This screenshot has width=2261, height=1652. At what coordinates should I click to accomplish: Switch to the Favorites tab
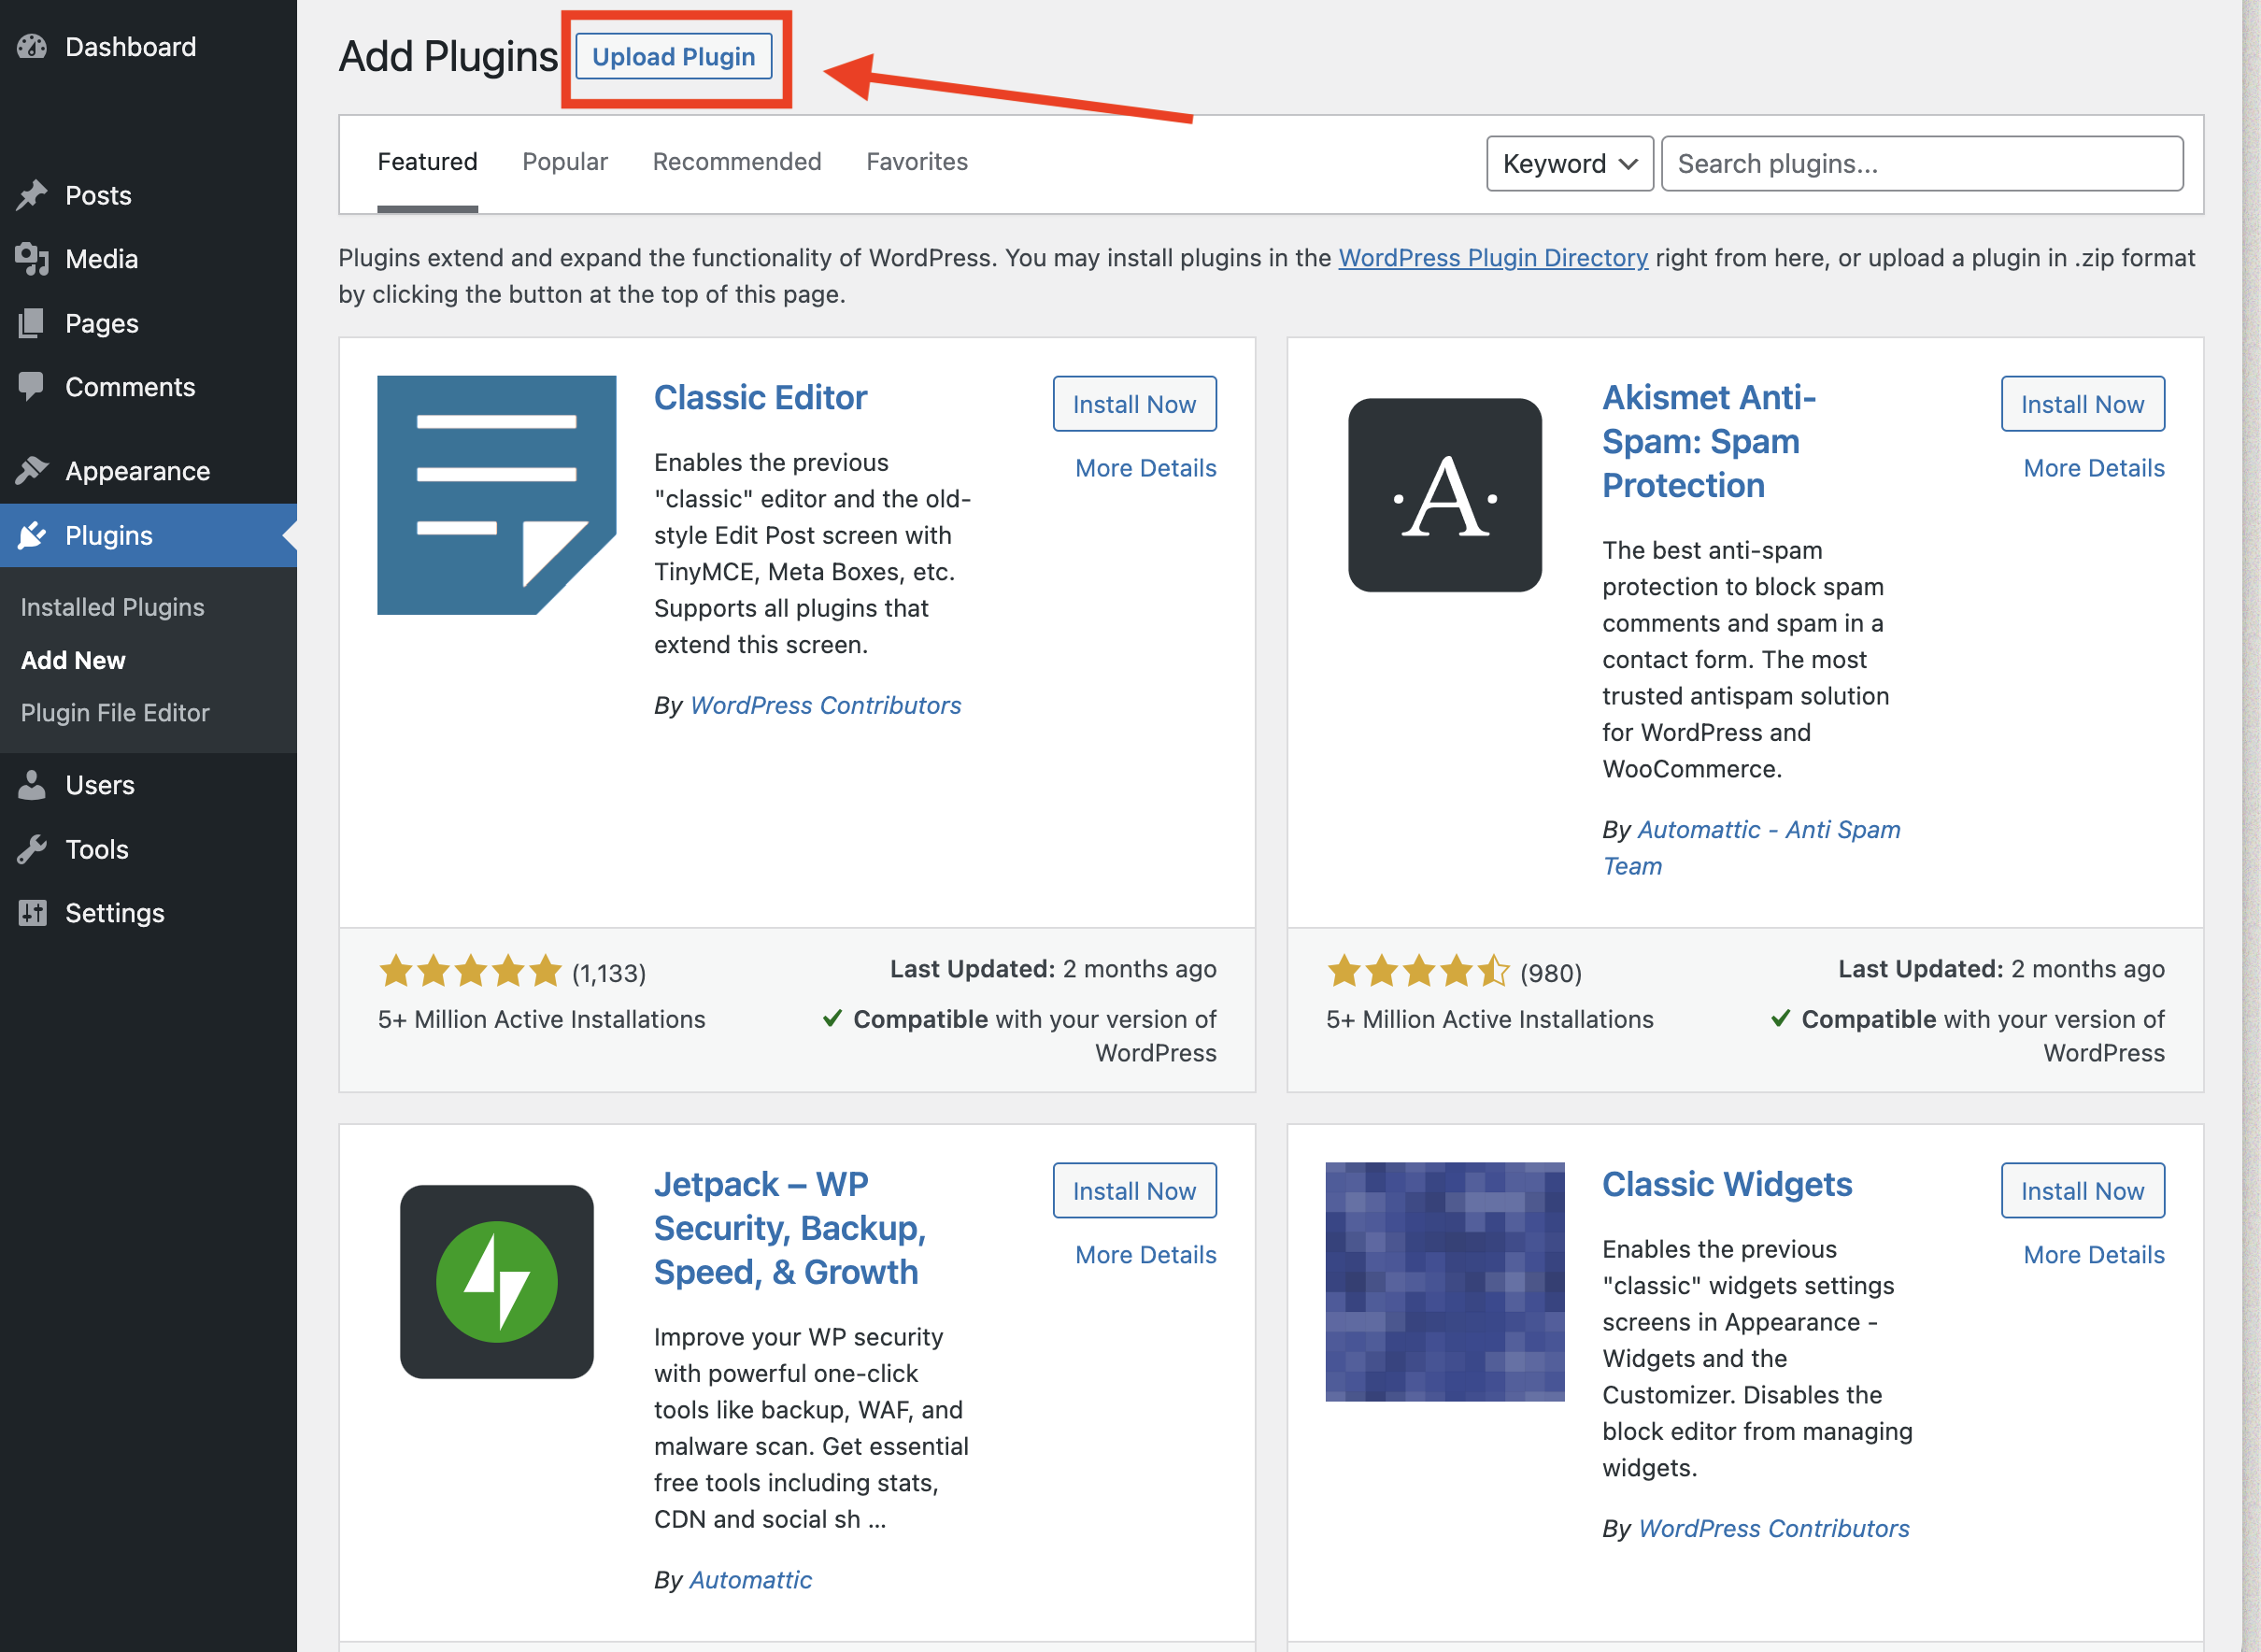pos(917,162)
